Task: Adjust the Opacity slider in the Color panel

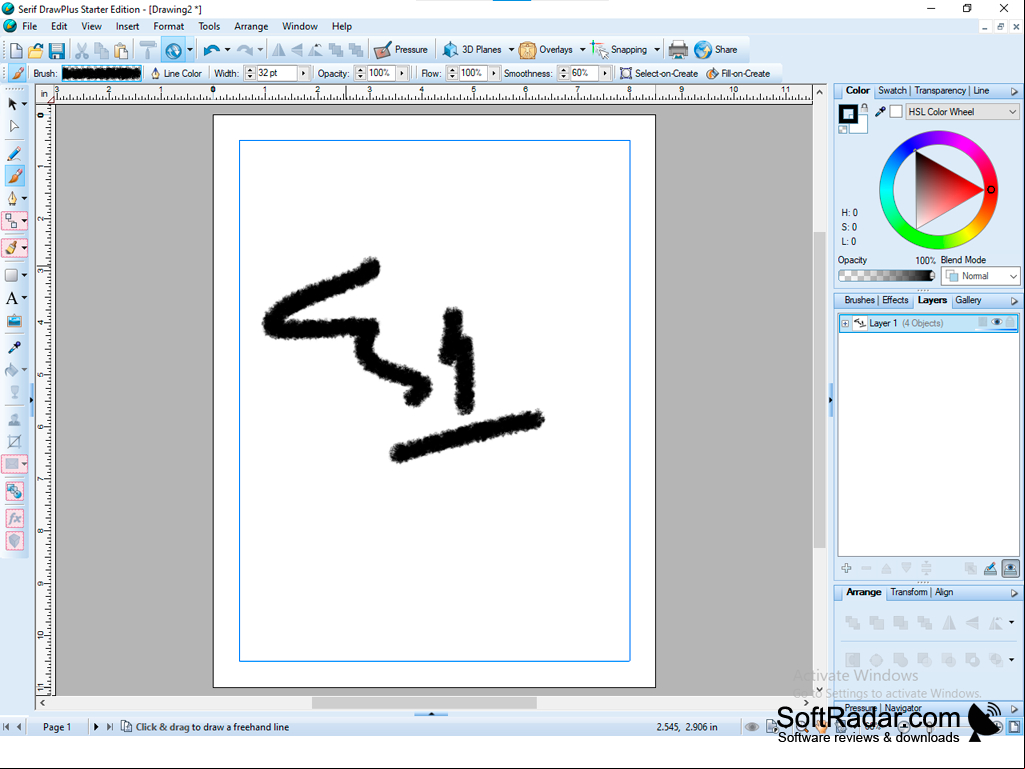Action: [x=886, y=276]
